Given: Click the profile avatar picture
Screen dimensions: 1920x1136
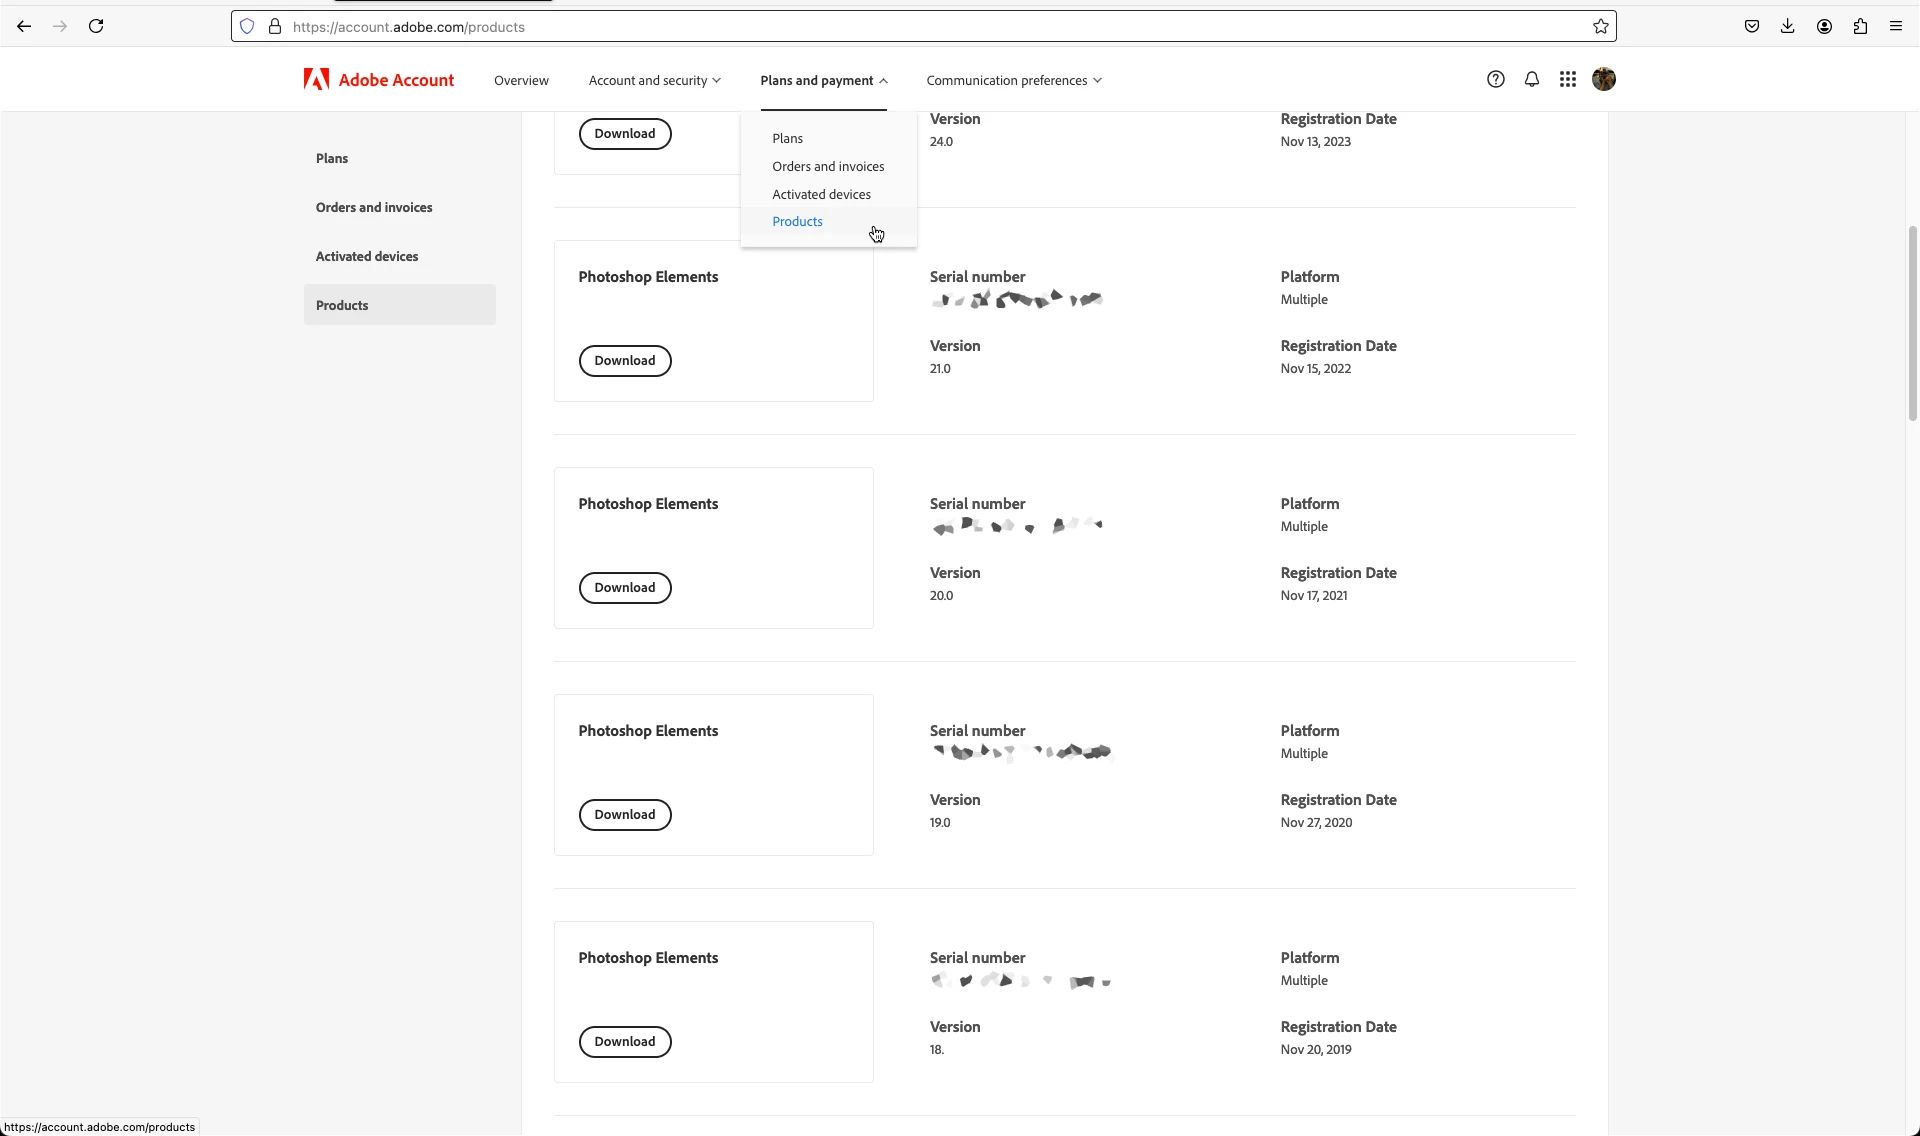Looking at the screenshot, I should [x=1603, y=80].
